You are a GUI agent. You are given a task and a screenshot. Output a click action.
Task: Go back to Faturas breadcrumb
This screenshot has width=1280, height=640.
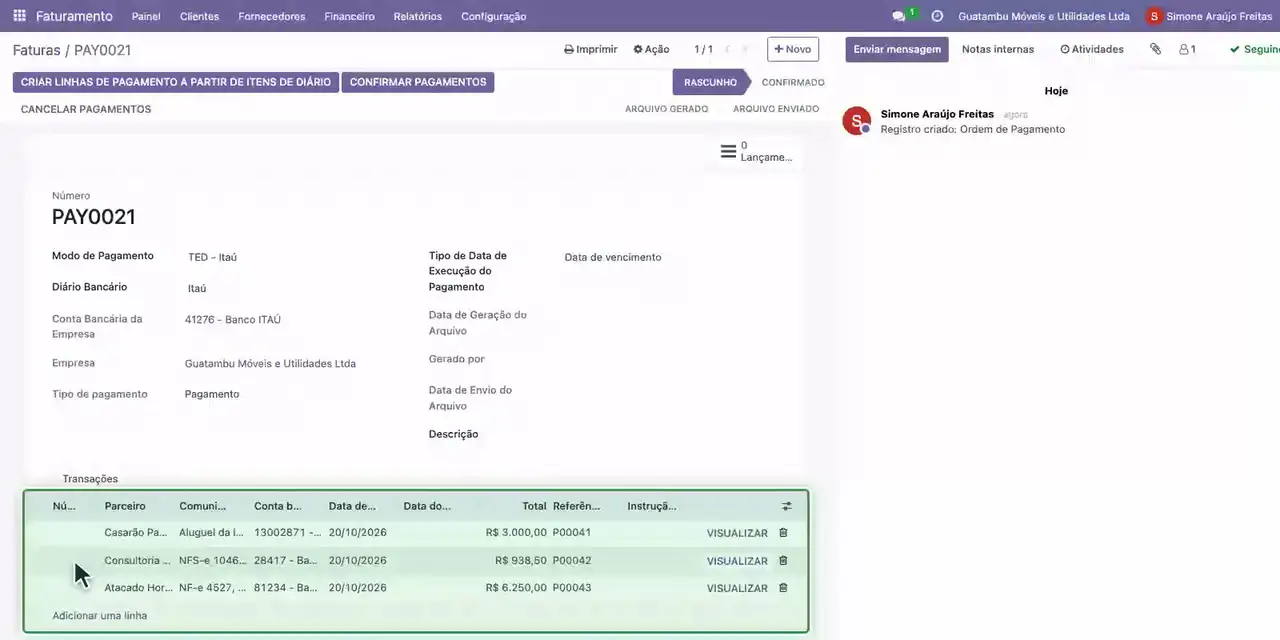pyautogui.click(x=35, y=50)
